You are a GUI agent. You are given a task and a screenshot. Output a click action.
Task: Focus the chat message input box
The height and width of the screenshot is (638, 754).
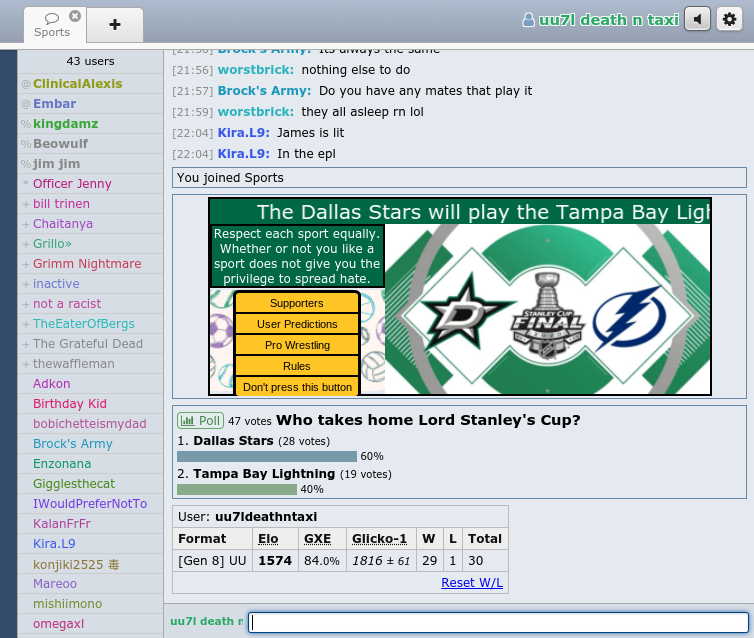coord(498,622)
